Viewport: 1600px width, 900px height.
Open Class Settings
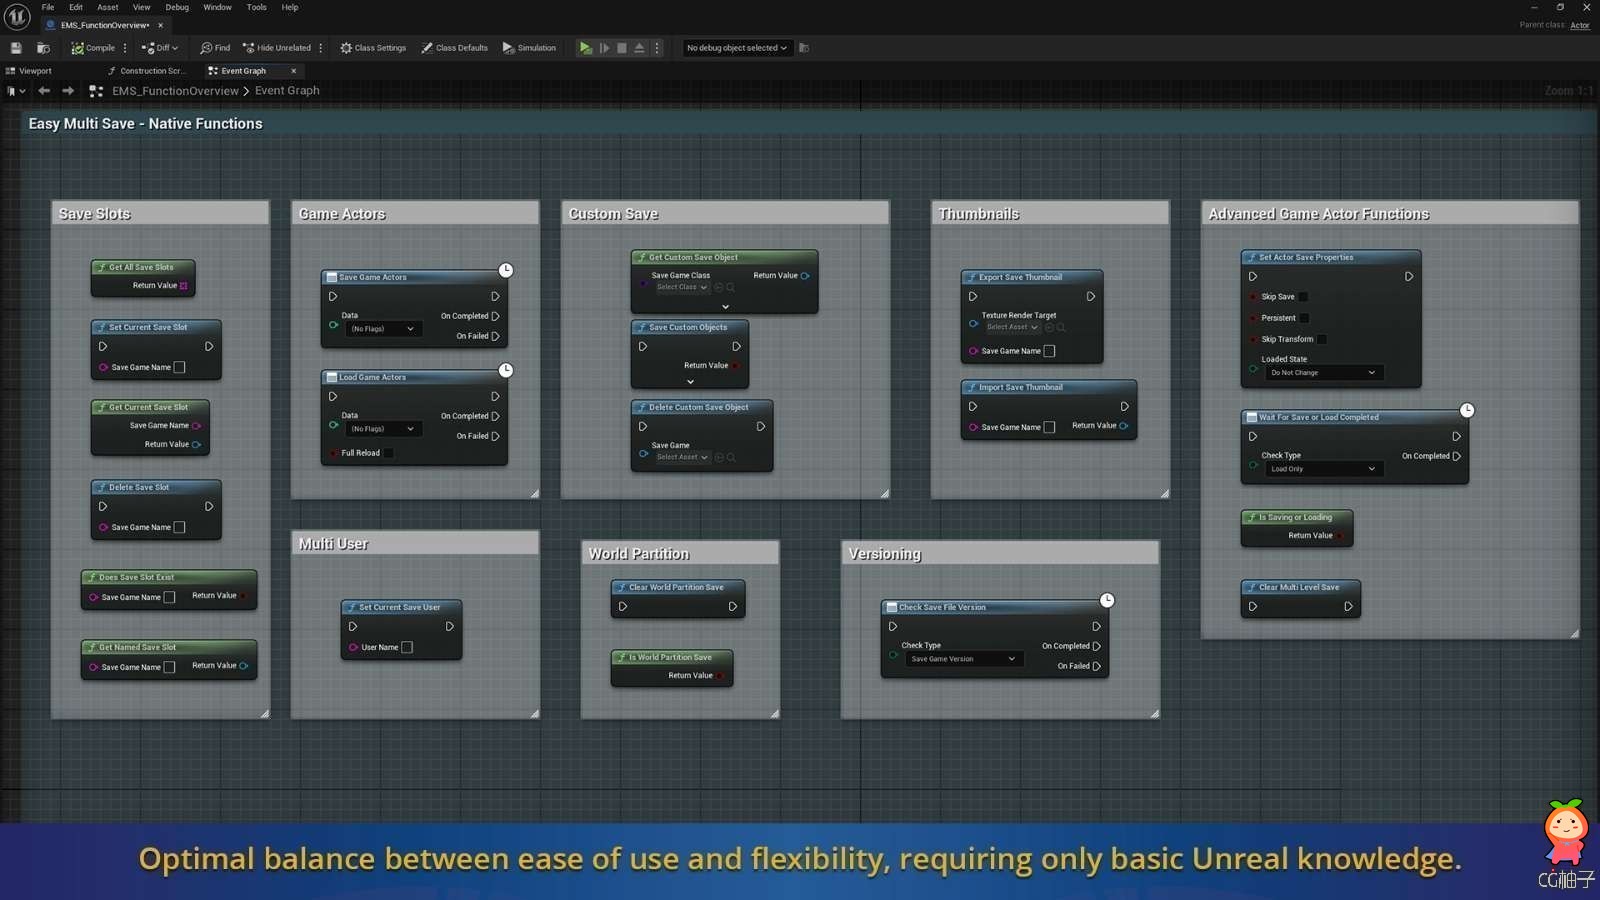[x=373, y=48]
